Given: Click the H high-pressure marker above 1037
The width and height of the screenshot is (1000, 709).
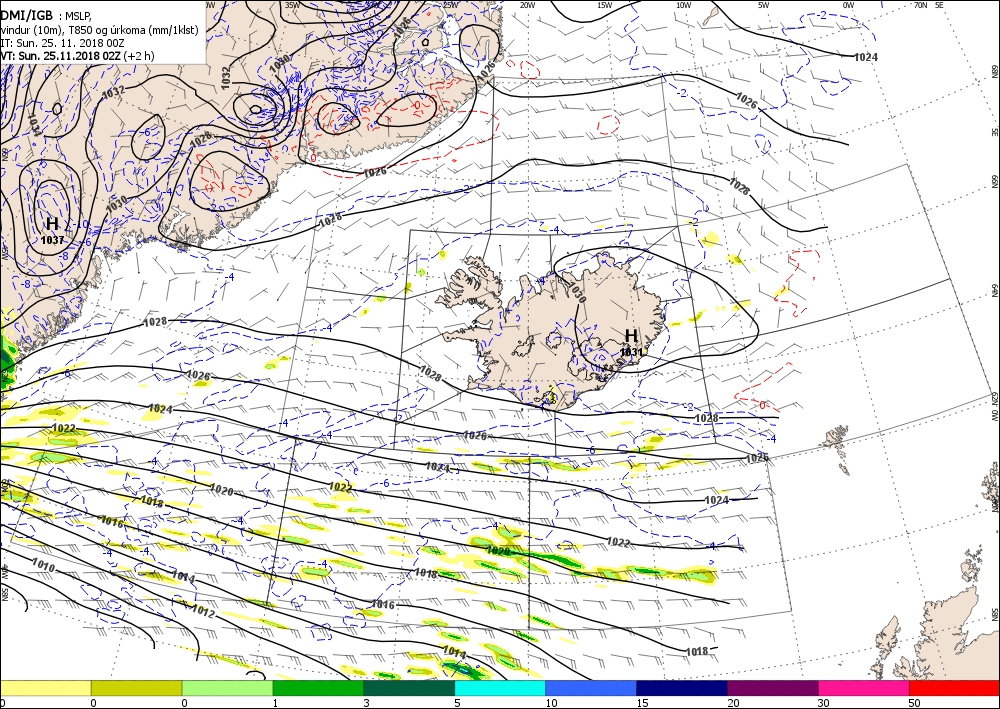Looking at the screenshot, I should coord(52,224).
